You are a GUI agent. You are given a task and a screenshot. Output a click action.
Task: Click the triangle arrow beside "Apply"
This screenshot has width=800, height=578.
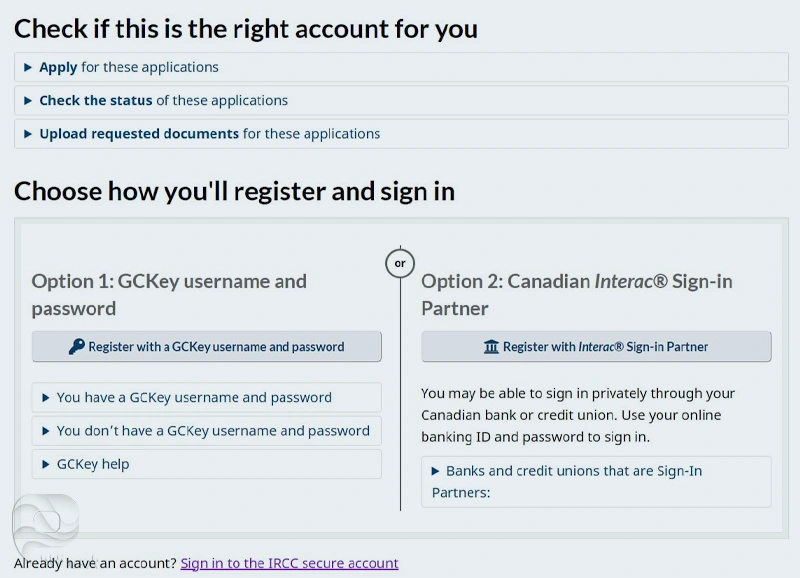click(x=28, y=68)
